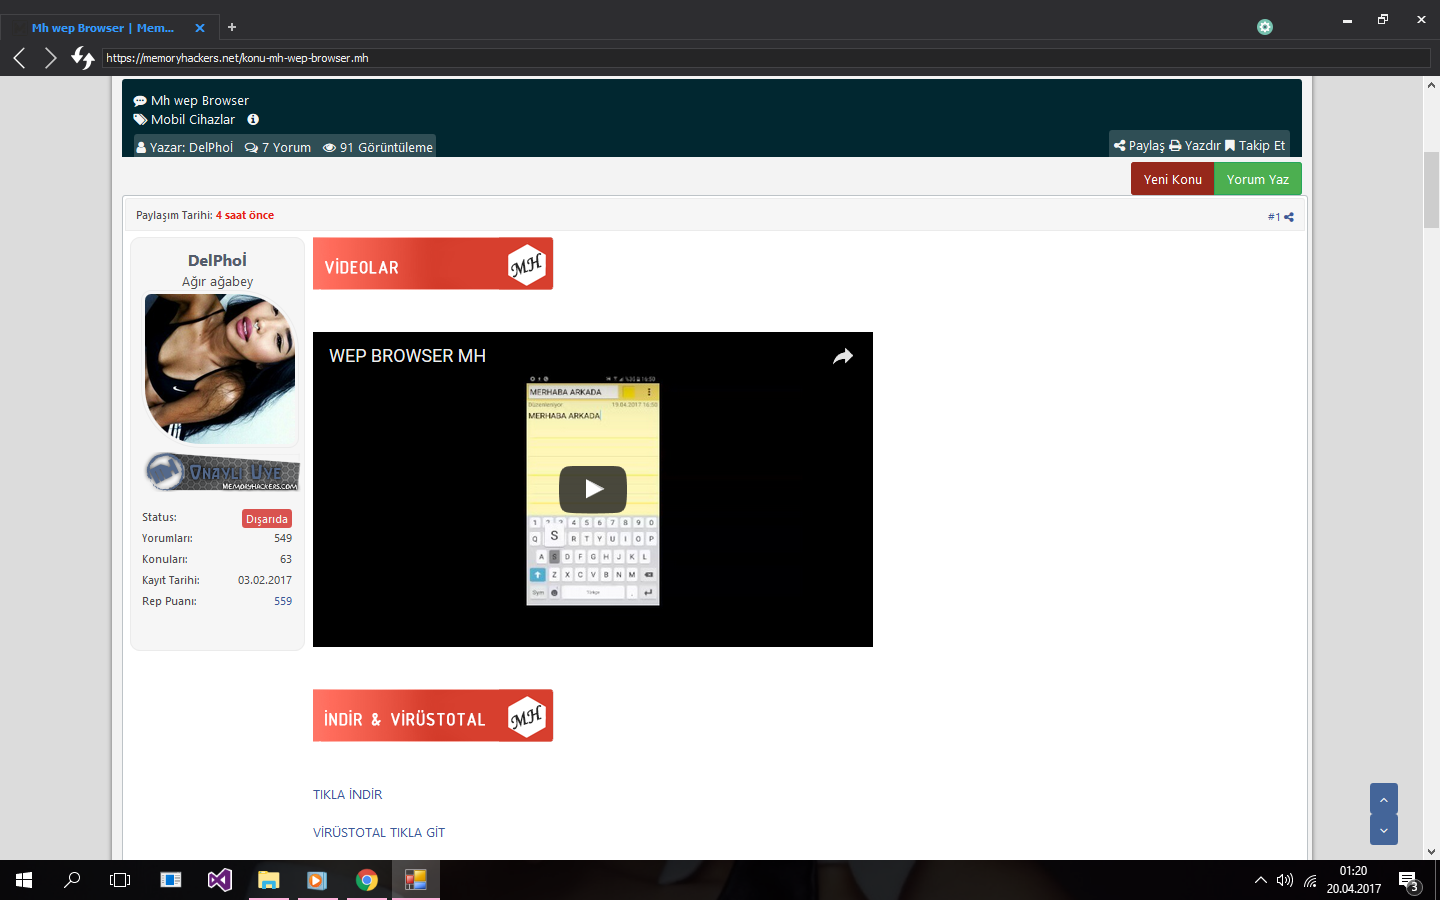
Task: Go forward to the next page
Action: point(50,58)
